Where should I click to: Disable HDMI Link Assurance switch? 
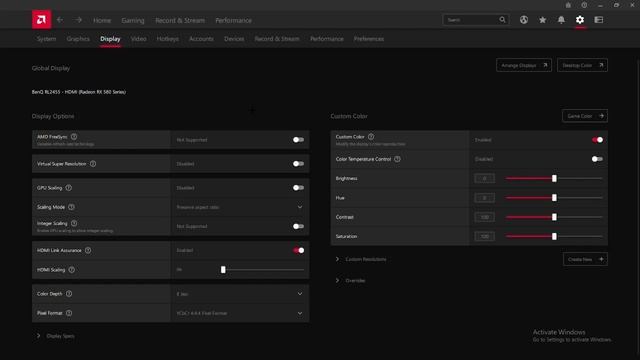point(298,250)
